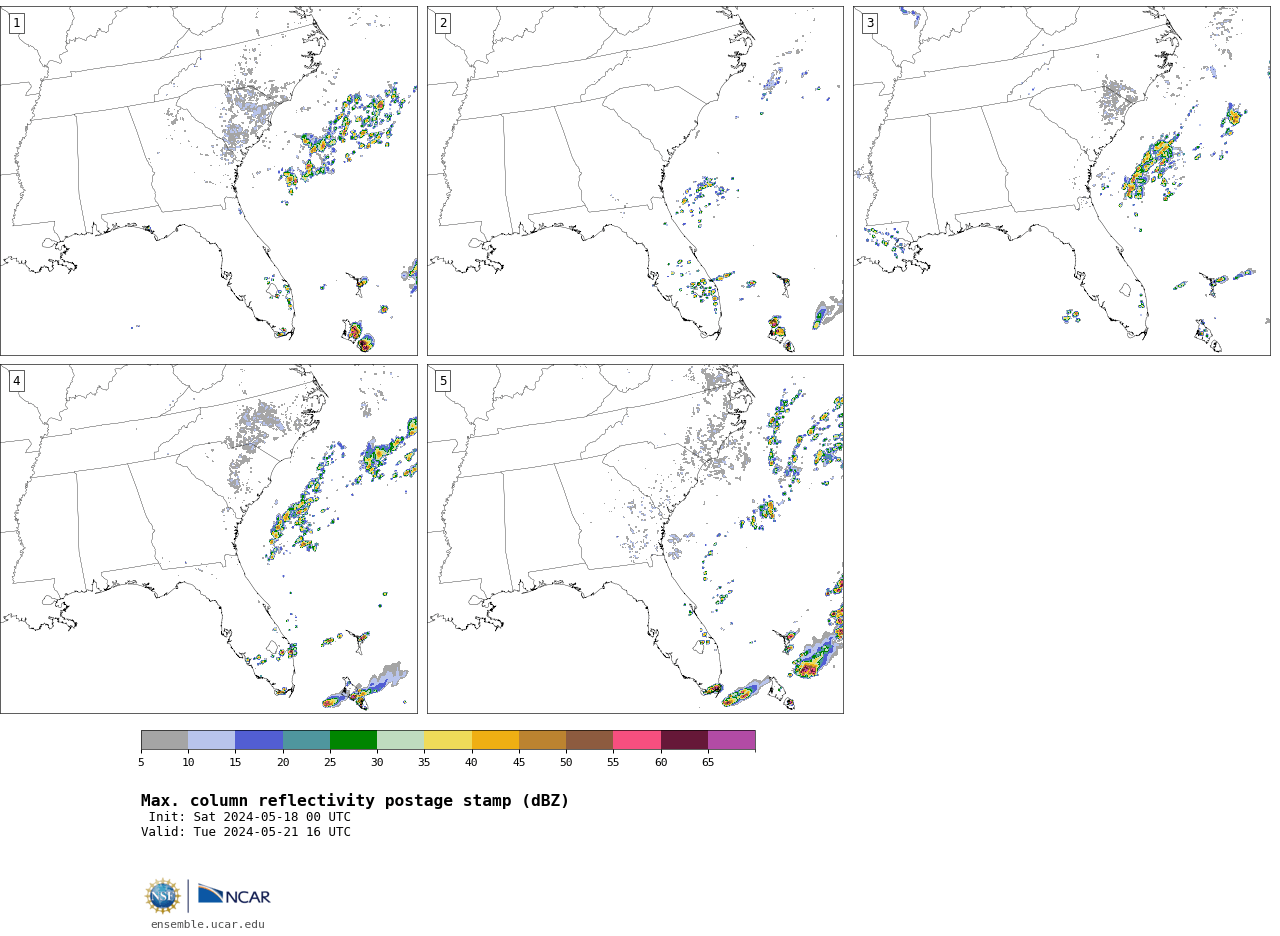This screenshot has width=1280, height=936.
Task: Click the 20 tick label on the colorbar
Action: [x=283, y=763]
